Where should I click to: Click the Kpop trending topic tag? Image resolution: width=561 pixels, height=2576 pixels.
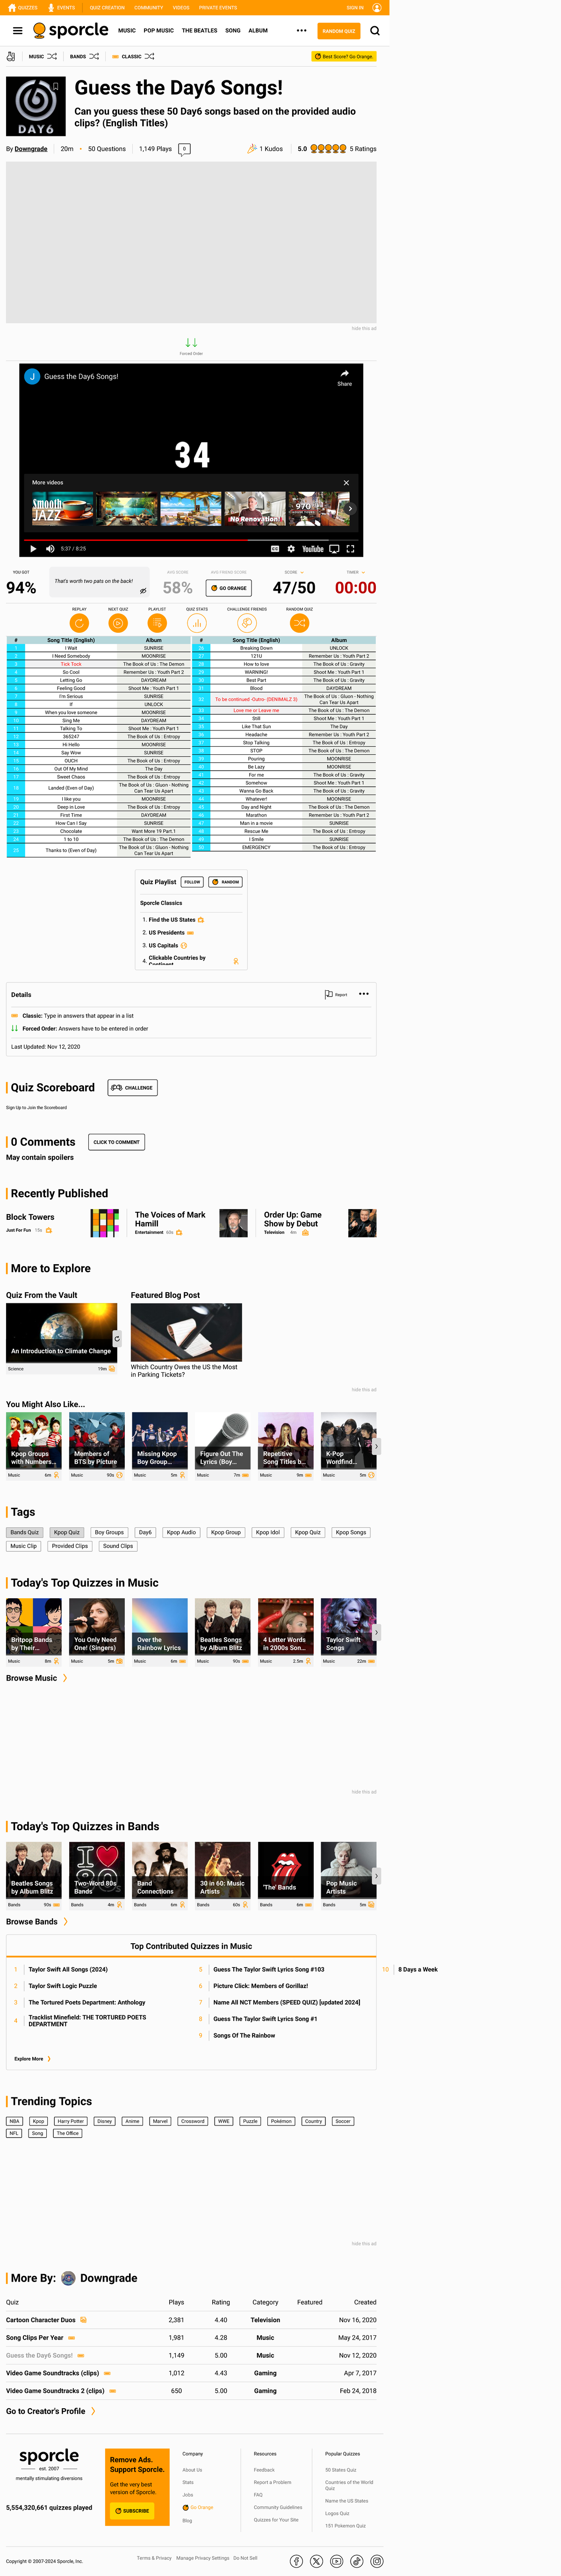pyautogui.click(x=38, y=2121)
